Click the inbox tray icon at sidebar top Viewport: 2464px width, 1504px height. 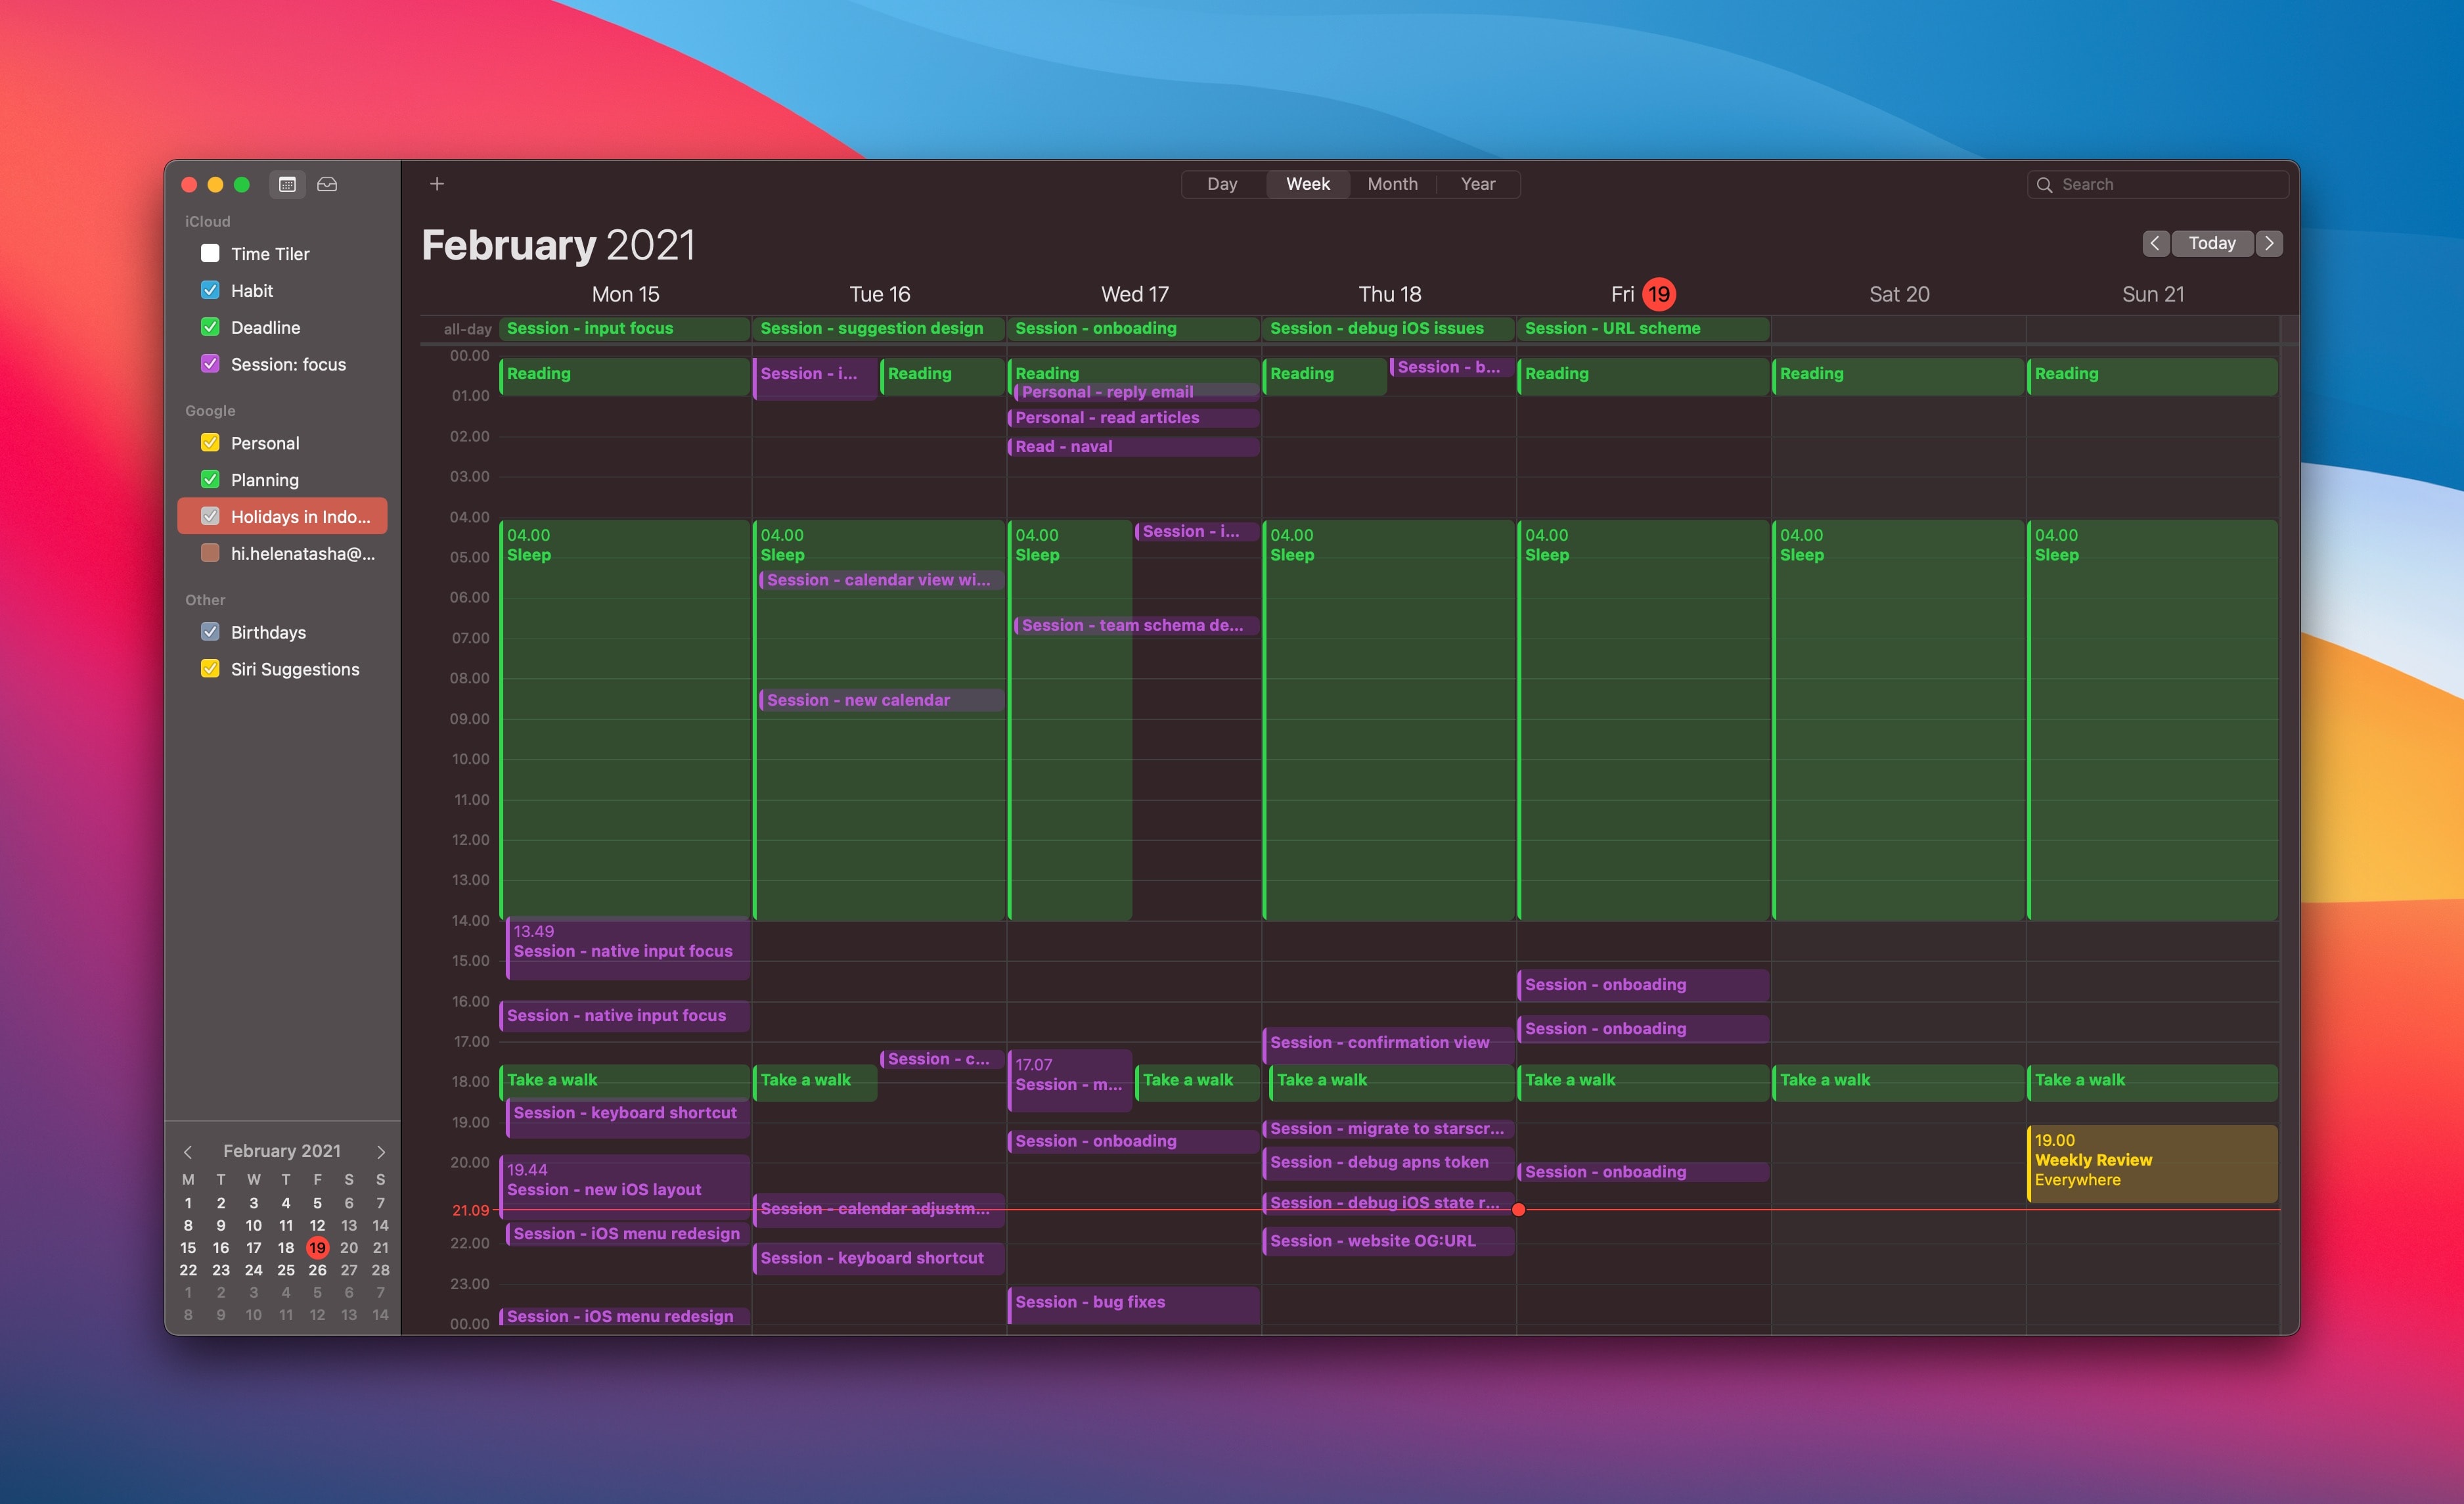(327, 184)
